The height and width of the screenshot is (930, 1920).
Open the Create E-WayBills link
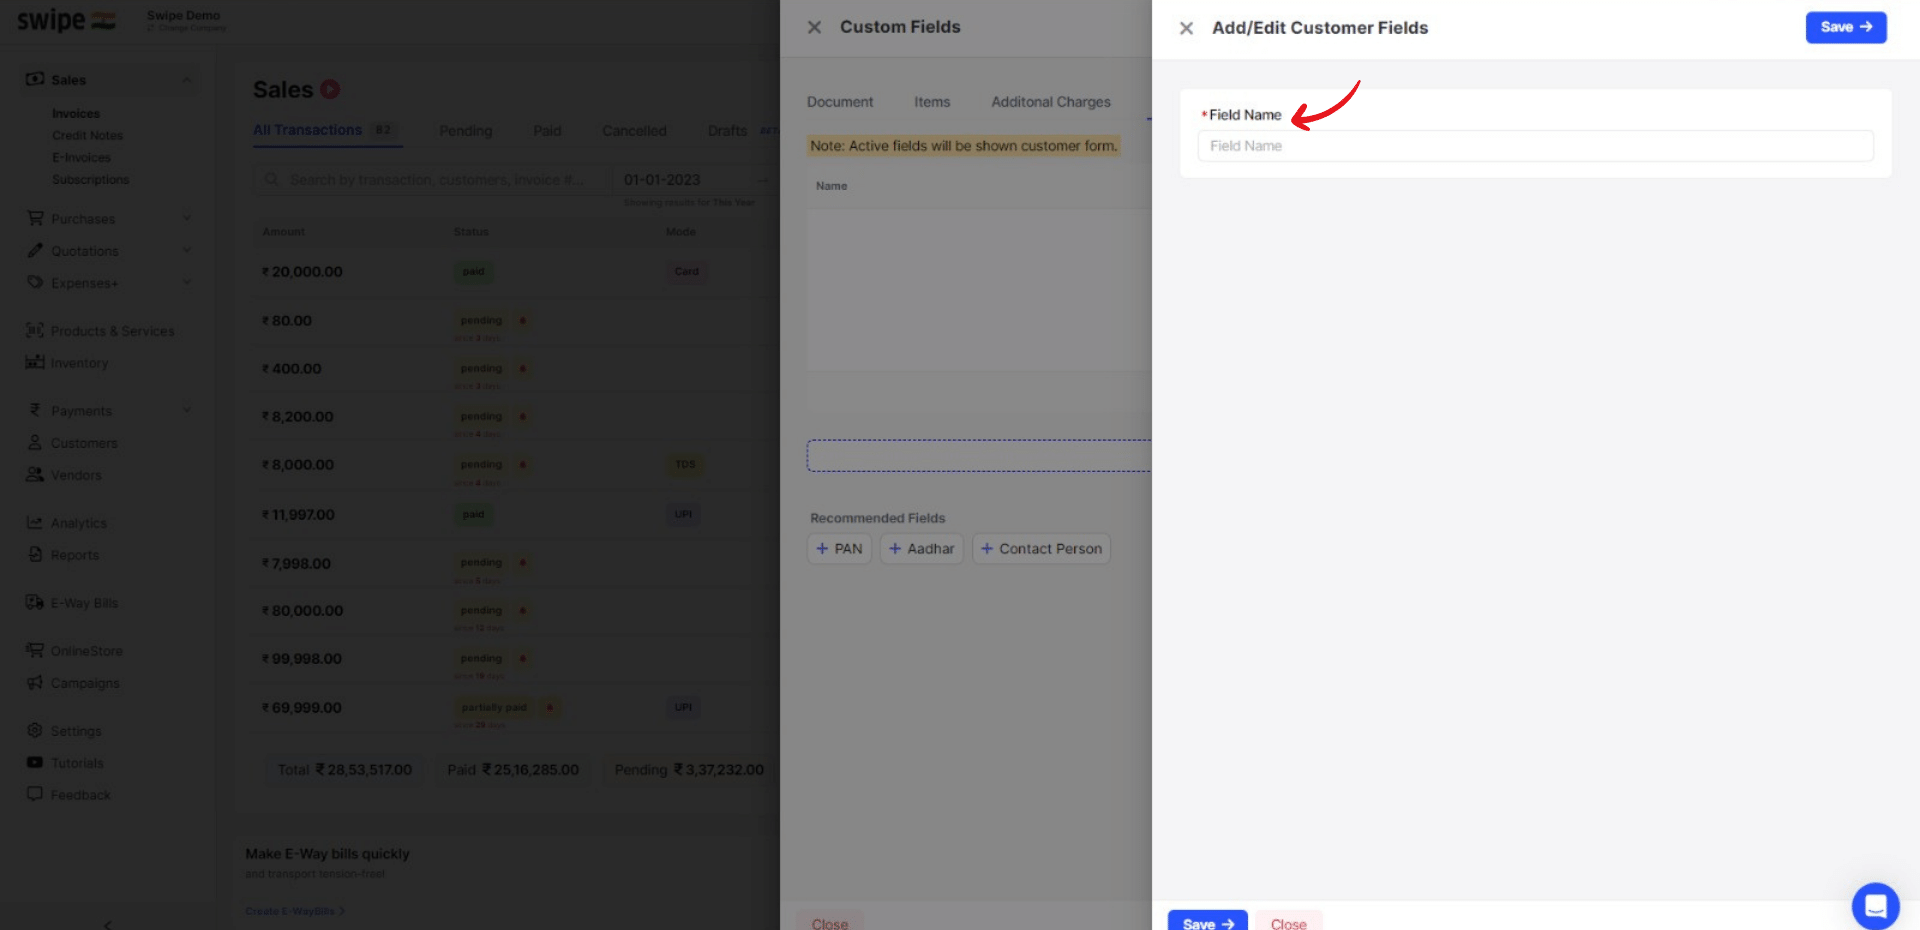click(x=295, y=911)
